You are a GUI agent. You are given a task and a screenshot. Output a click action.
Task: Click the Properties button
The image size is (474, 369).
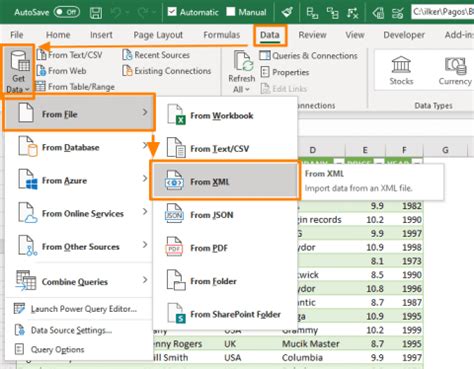(x=285, y=72)
